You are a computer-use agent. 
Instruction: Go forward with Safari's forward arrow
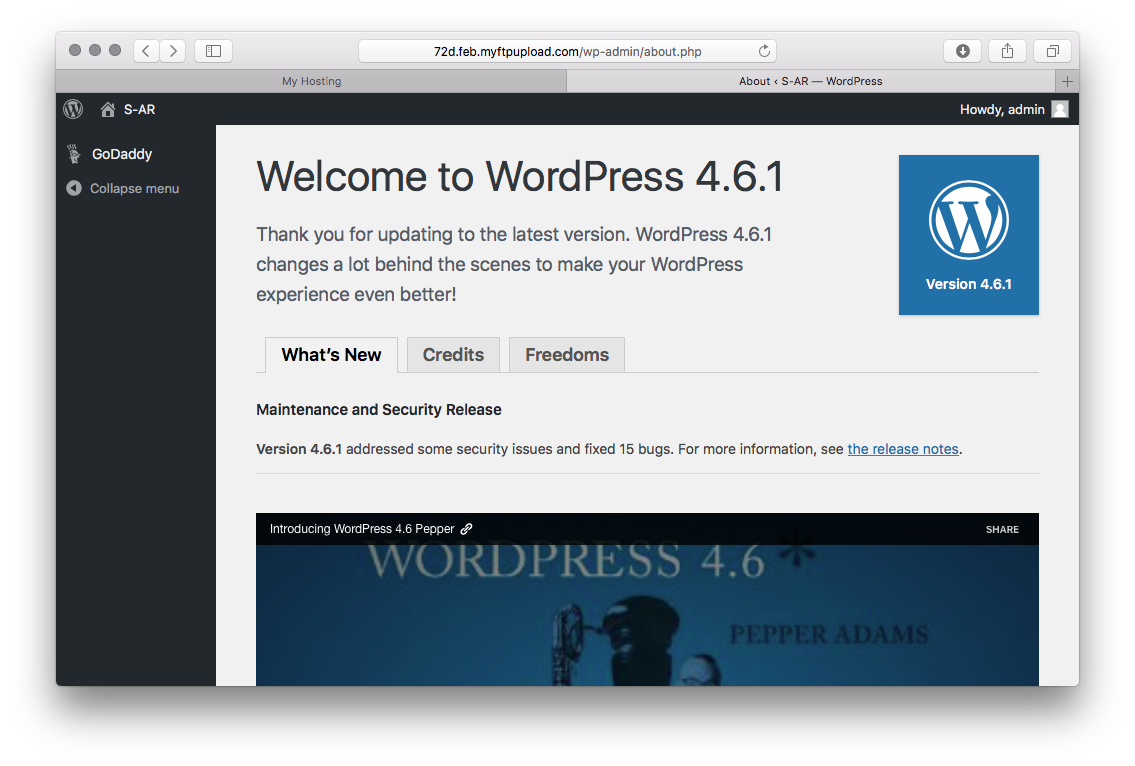(173, 51)
